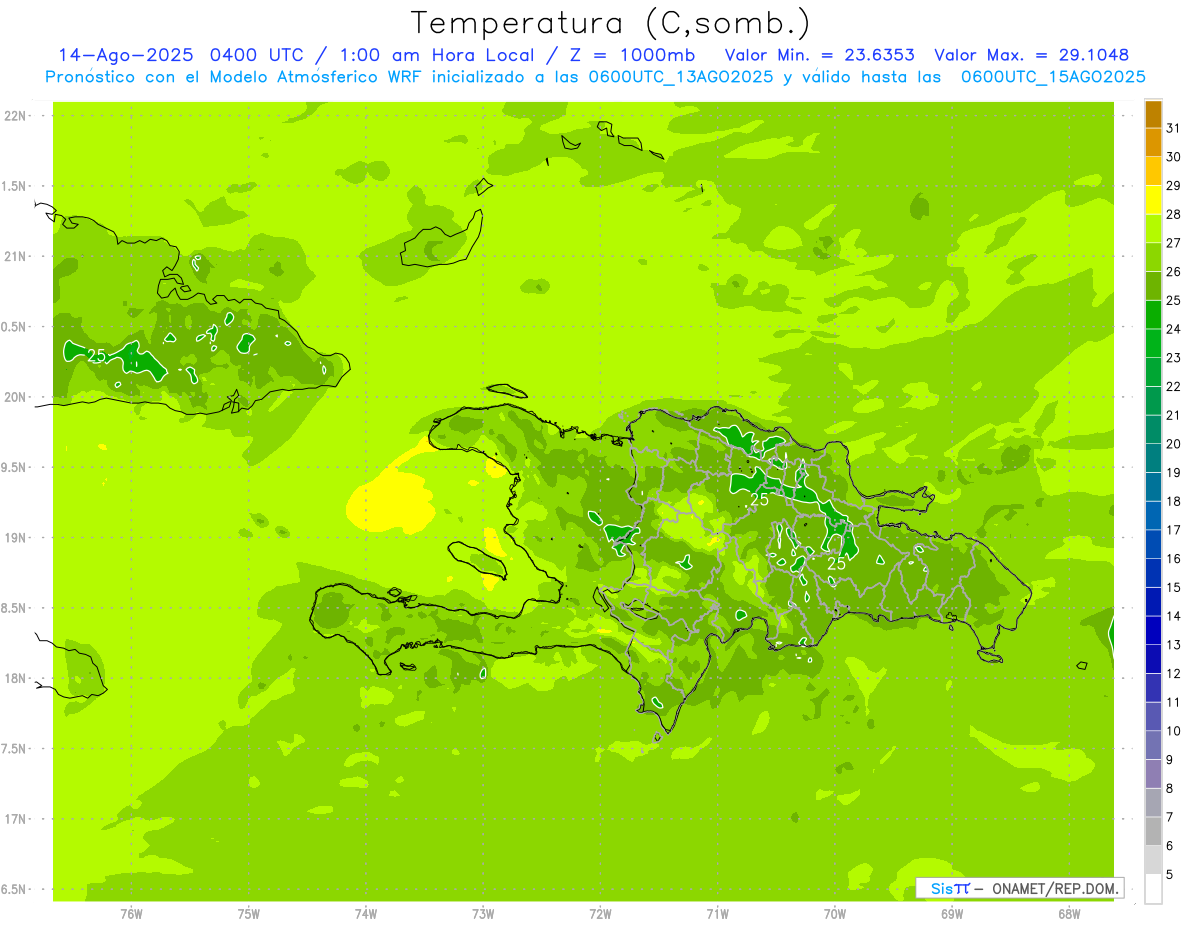
Task: Click the 69W longitude label
Action: pos(952,914)
